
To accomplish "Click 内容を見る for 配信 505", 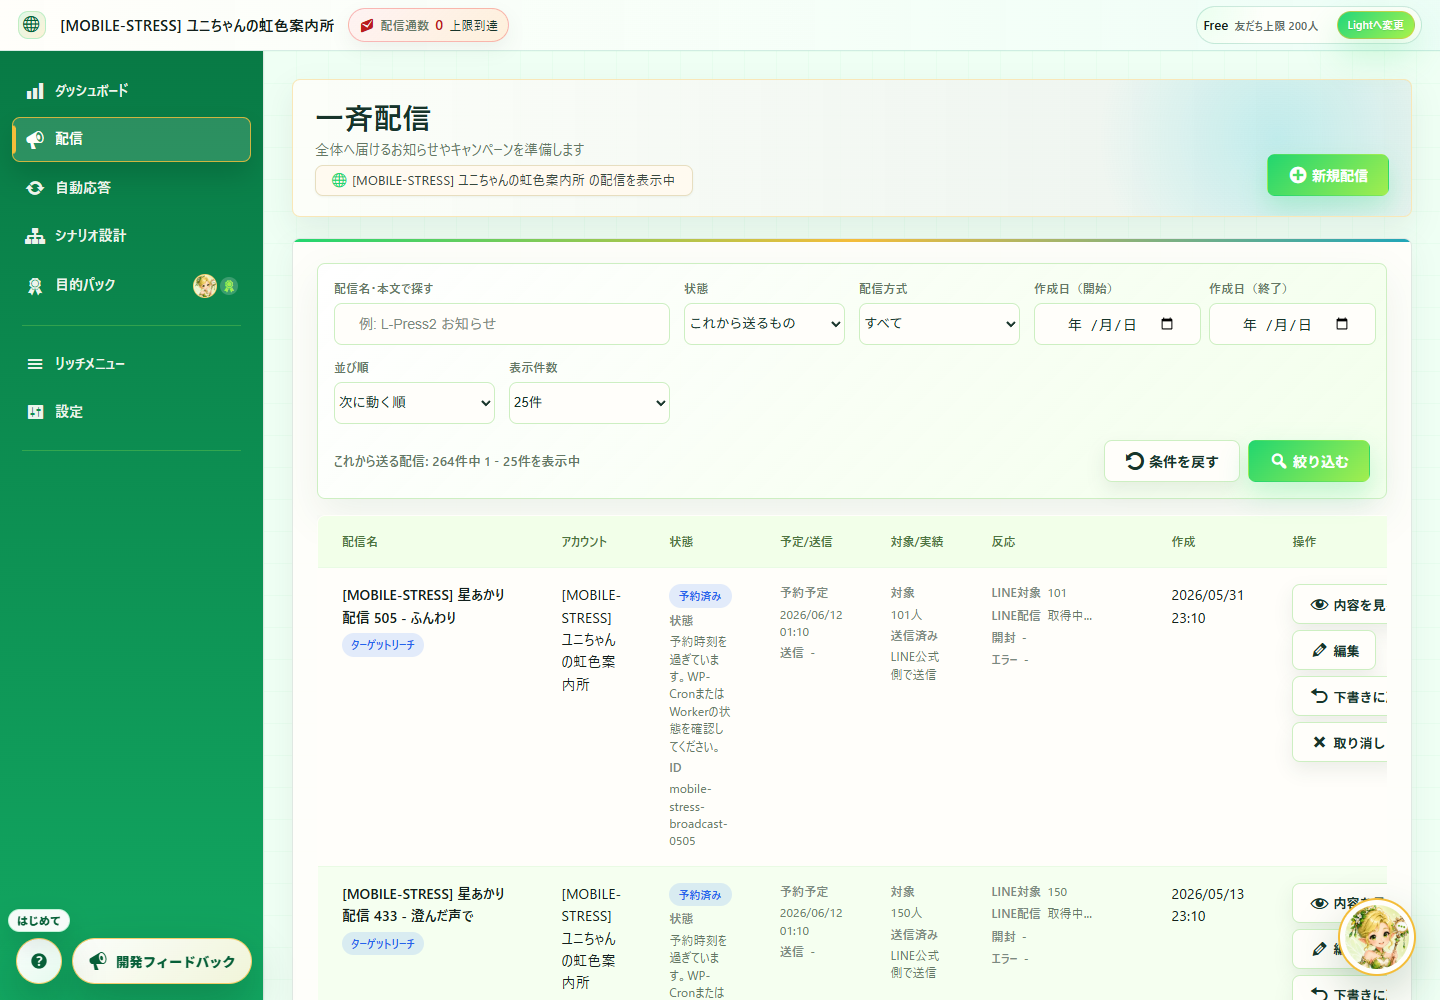I will [1340, 605].
